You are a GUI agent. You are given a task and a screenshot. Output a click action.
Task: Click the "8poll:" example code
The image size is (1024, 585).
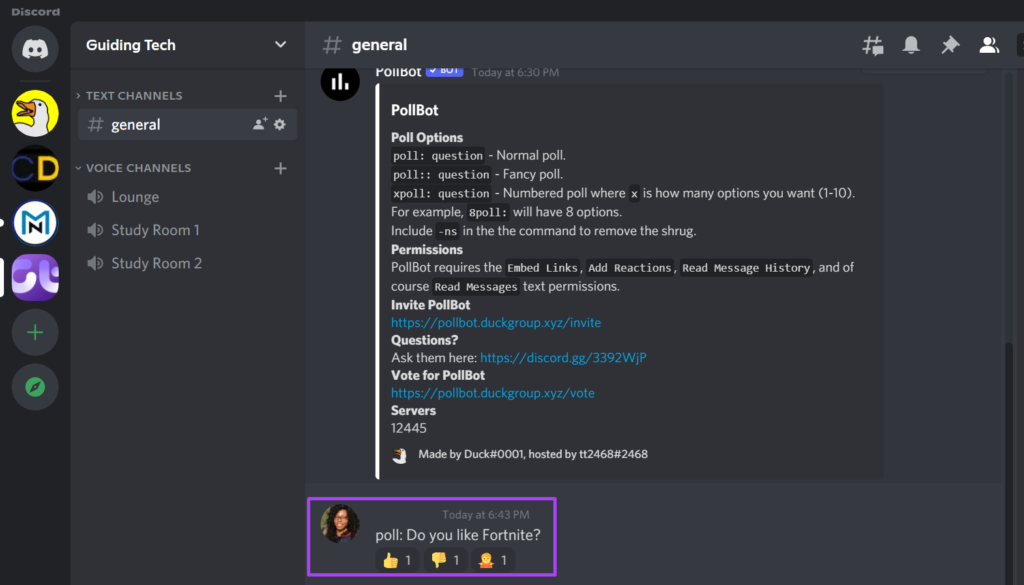coord(488,212)
